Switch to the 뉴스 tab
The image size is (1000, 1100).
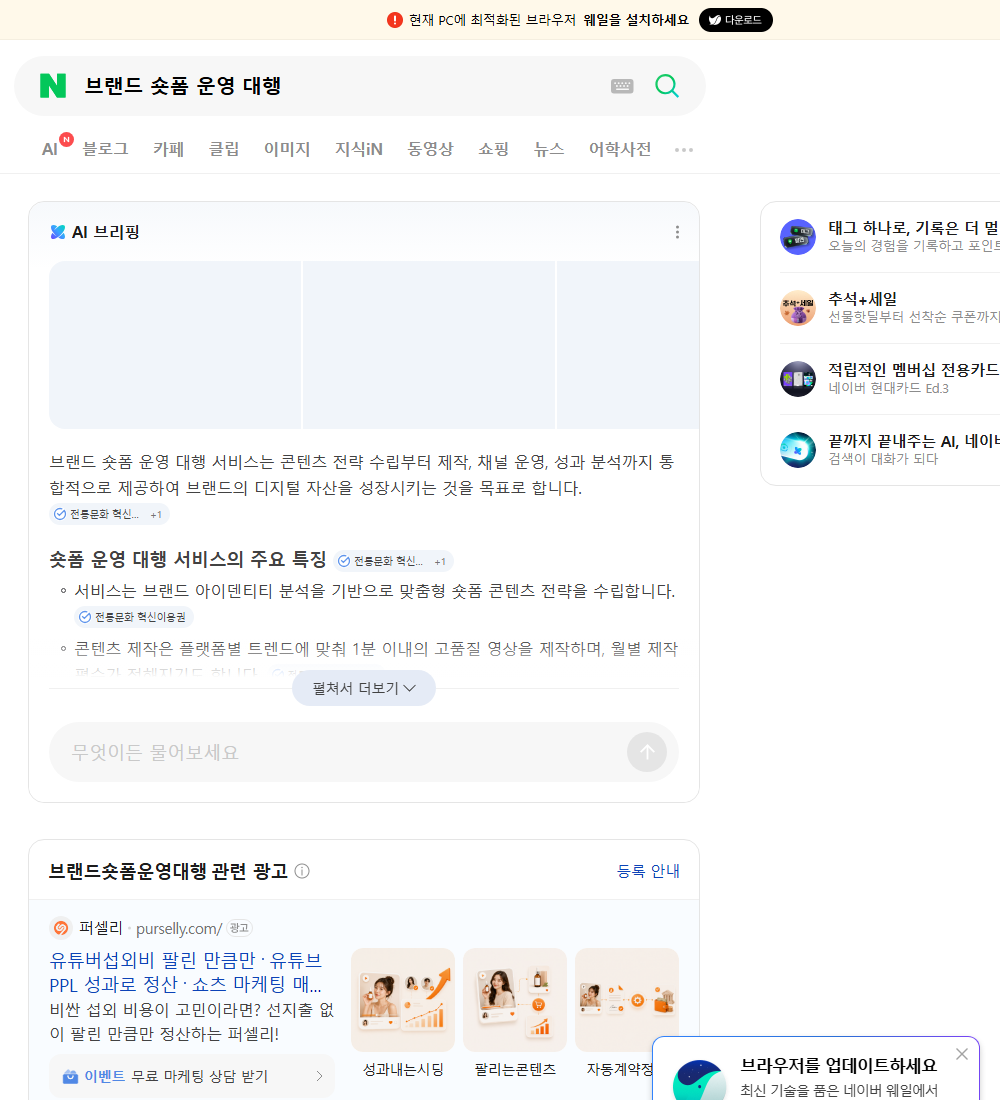pyautogui.click(x=549, y=149)
